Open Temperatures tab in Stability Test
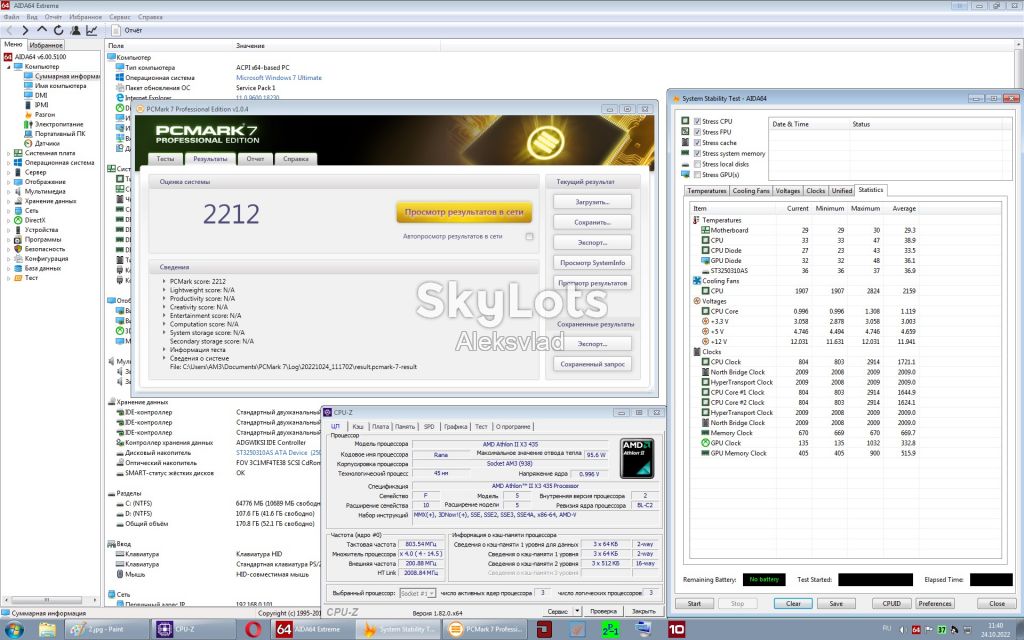This screenshot has height=640, width=1024. [x=706, y=191]
